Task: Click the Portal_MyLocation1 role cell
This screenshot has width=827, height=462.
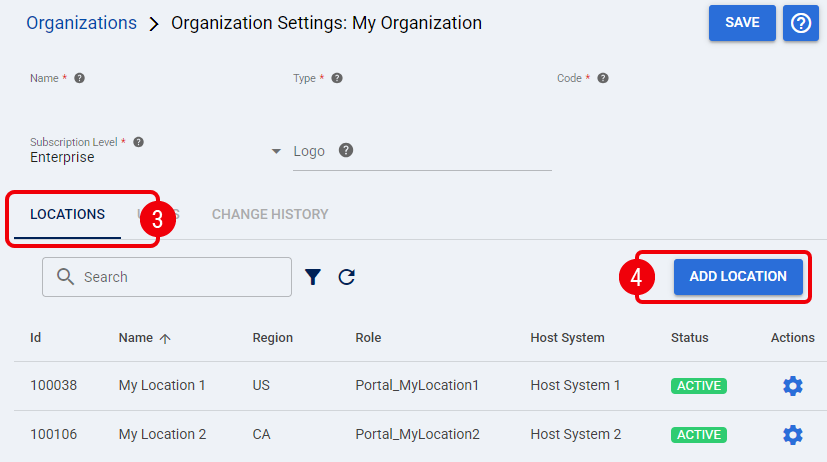Action: click(417, 386)
